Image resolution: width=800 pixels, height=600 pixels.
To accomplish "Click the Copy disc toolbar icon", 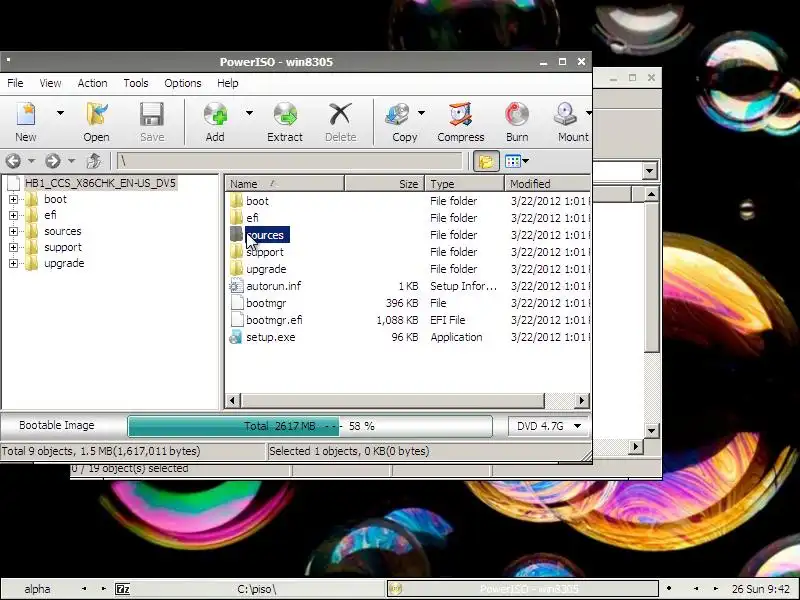I will point(398,114).
